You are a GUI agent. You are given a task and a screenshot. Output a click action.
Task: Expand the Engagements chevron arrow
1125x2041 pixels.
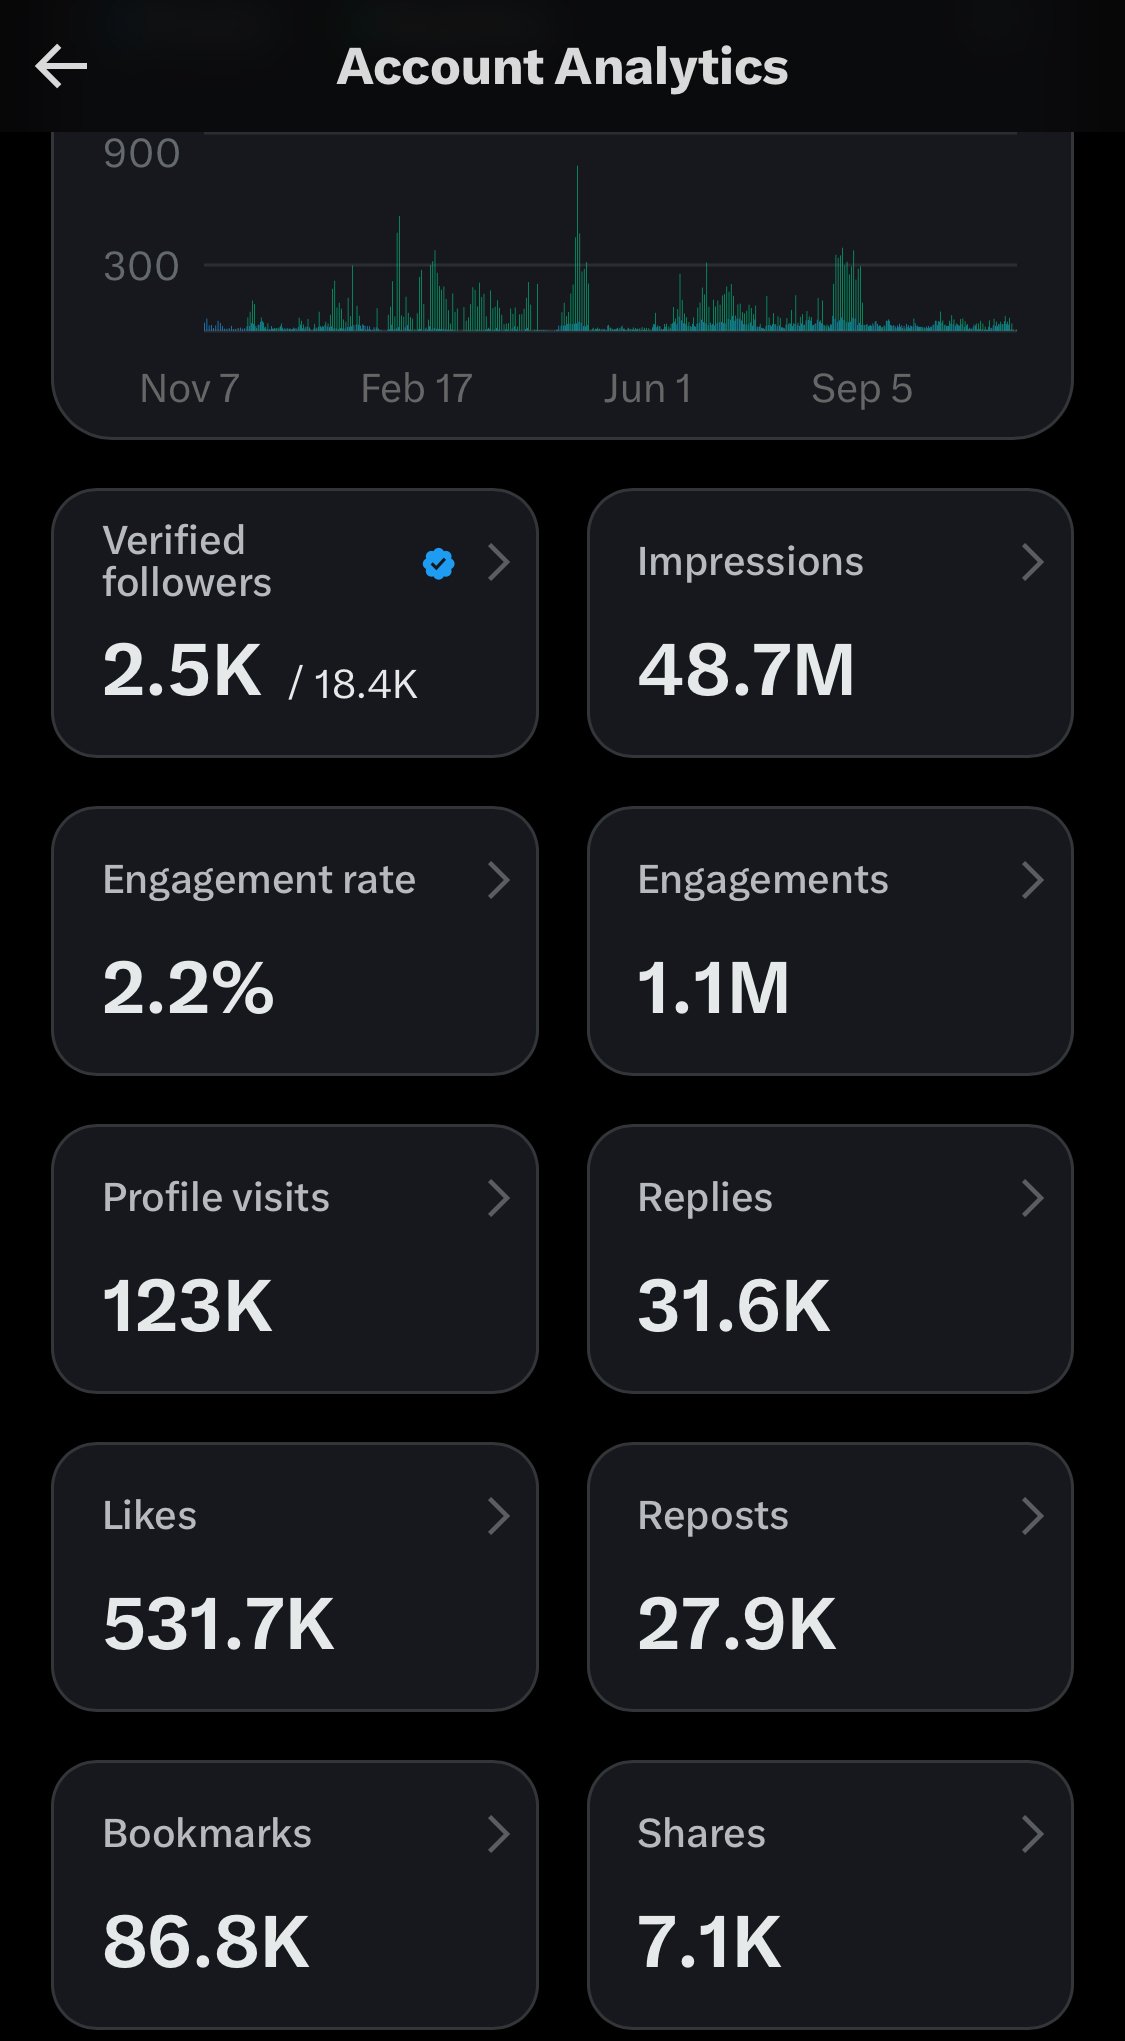[x=1033, y=880]
